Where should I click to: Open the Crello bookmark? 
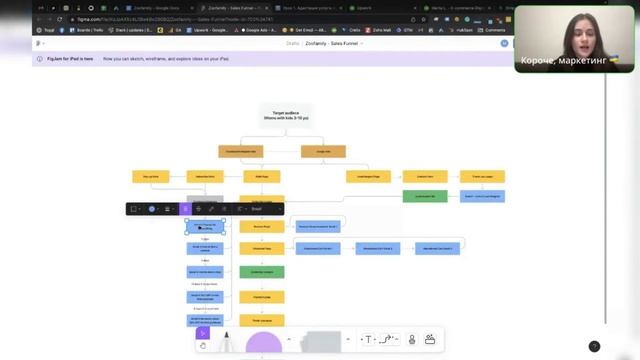[x=351, y=30]
